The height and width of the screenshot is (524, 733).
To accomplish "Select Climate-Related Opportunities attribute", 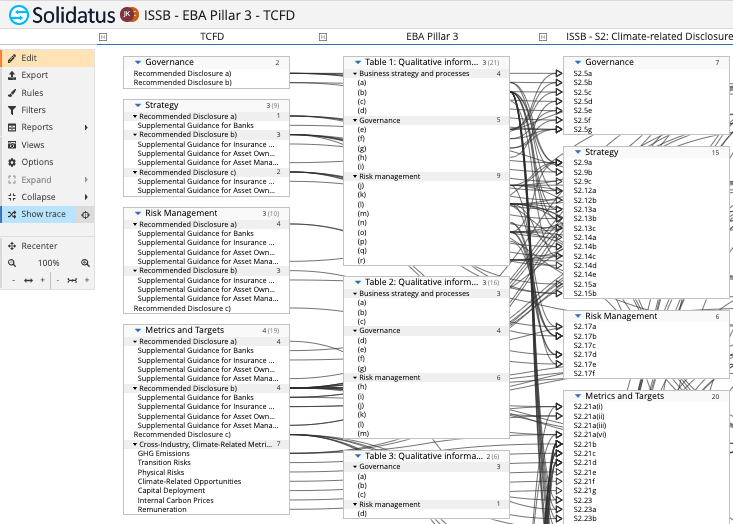I will click(189, 481).
